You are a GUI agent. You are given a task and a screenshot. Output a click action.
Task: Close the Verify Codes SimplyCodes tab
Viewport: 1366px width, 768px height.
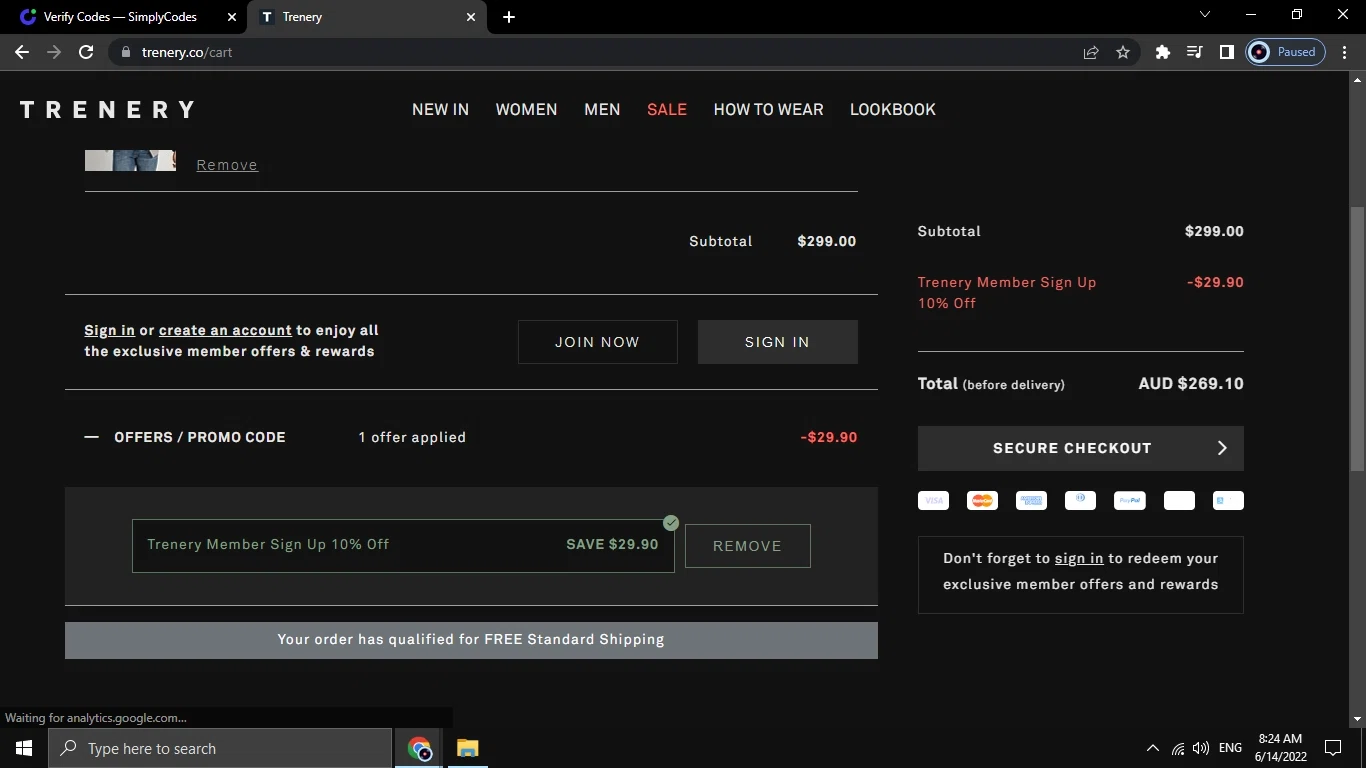tap(232, 17)
